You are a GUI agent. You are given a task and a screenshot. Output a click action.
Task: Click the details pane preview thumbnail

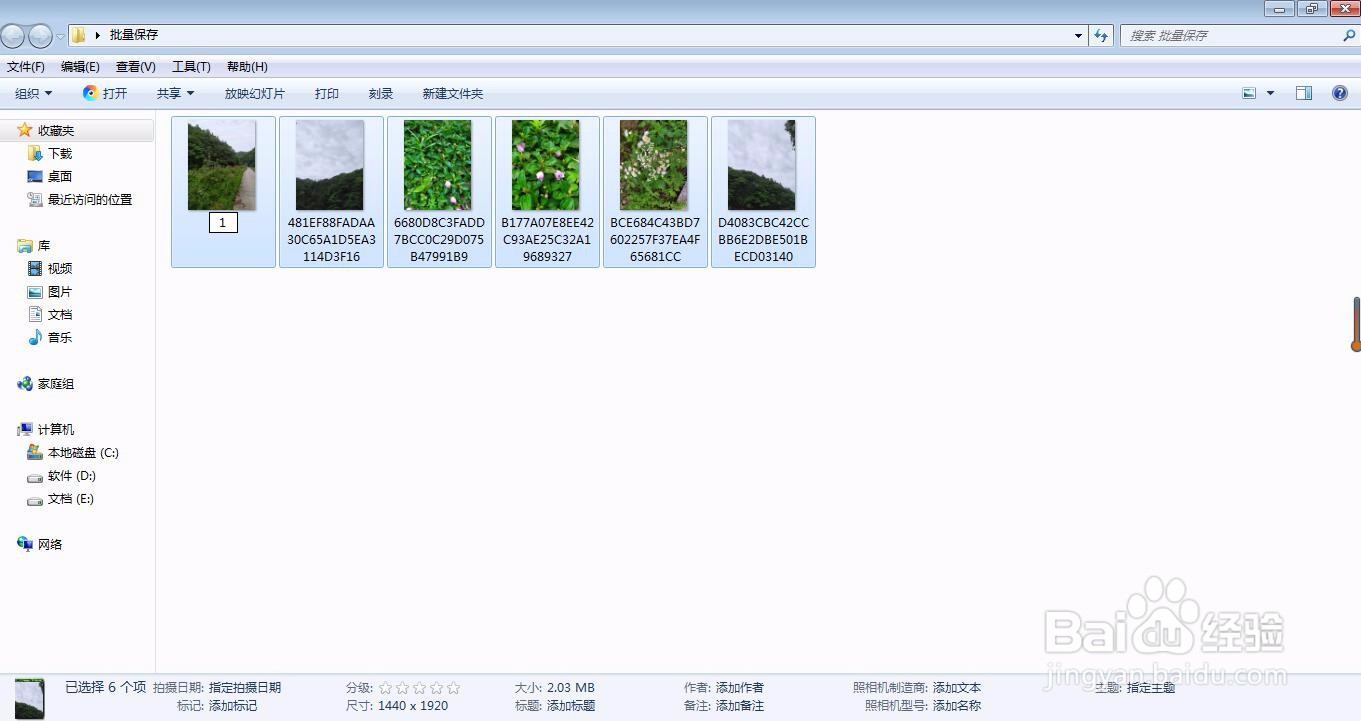click(x=29, y=698)
